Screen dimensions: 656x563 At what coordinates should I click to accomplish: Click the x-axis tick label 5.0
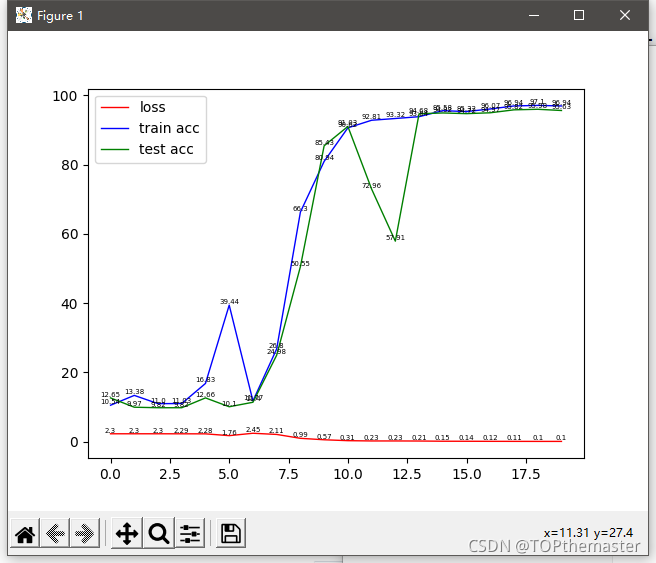pyautogui.click(x=228, y=474)
